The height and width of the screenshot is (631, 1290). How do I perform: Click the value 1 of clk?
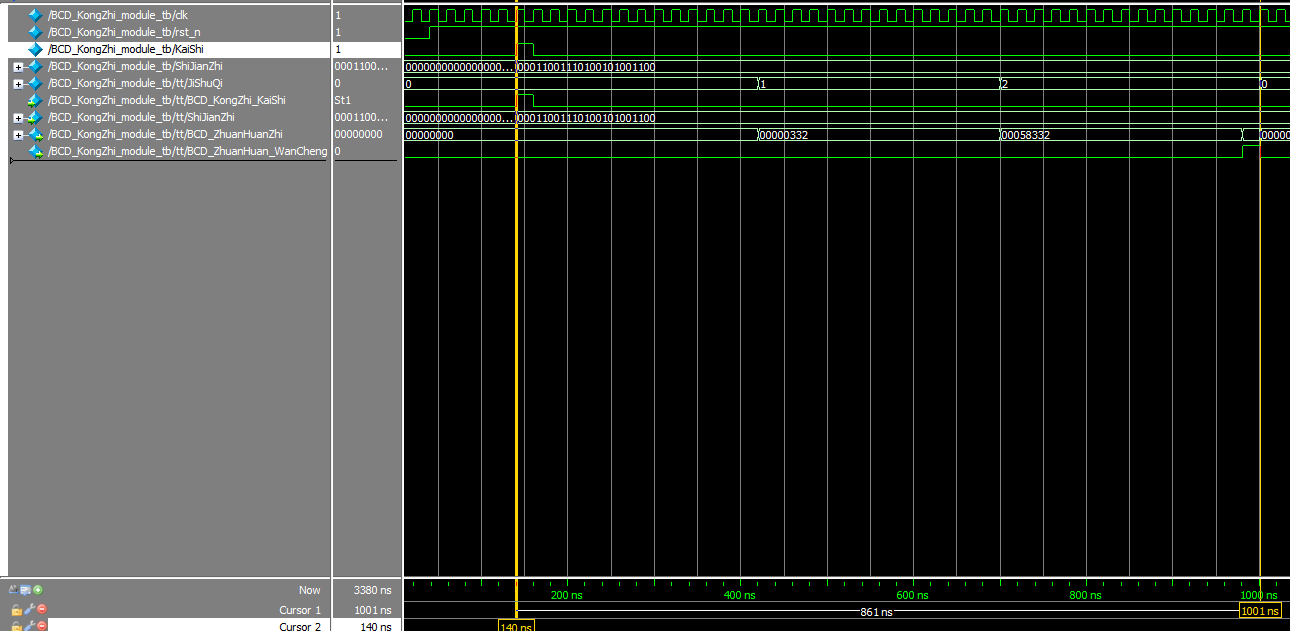pos(337,15)
